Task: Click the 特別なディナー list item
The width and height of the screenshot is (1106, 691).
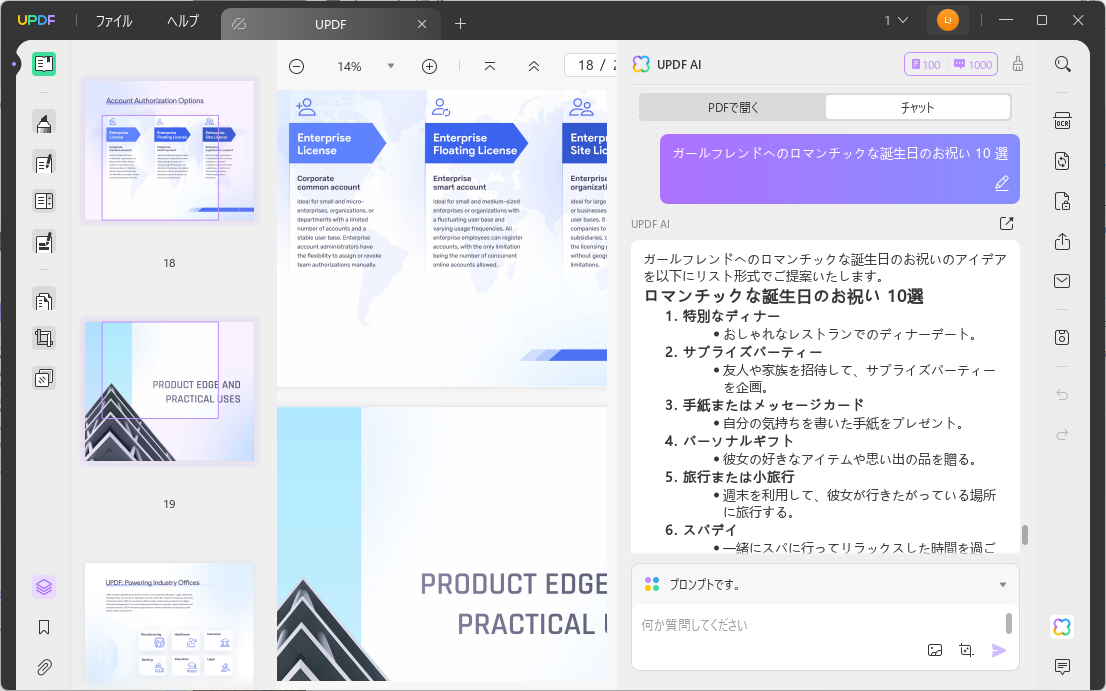Action: [x=731, y=316]
